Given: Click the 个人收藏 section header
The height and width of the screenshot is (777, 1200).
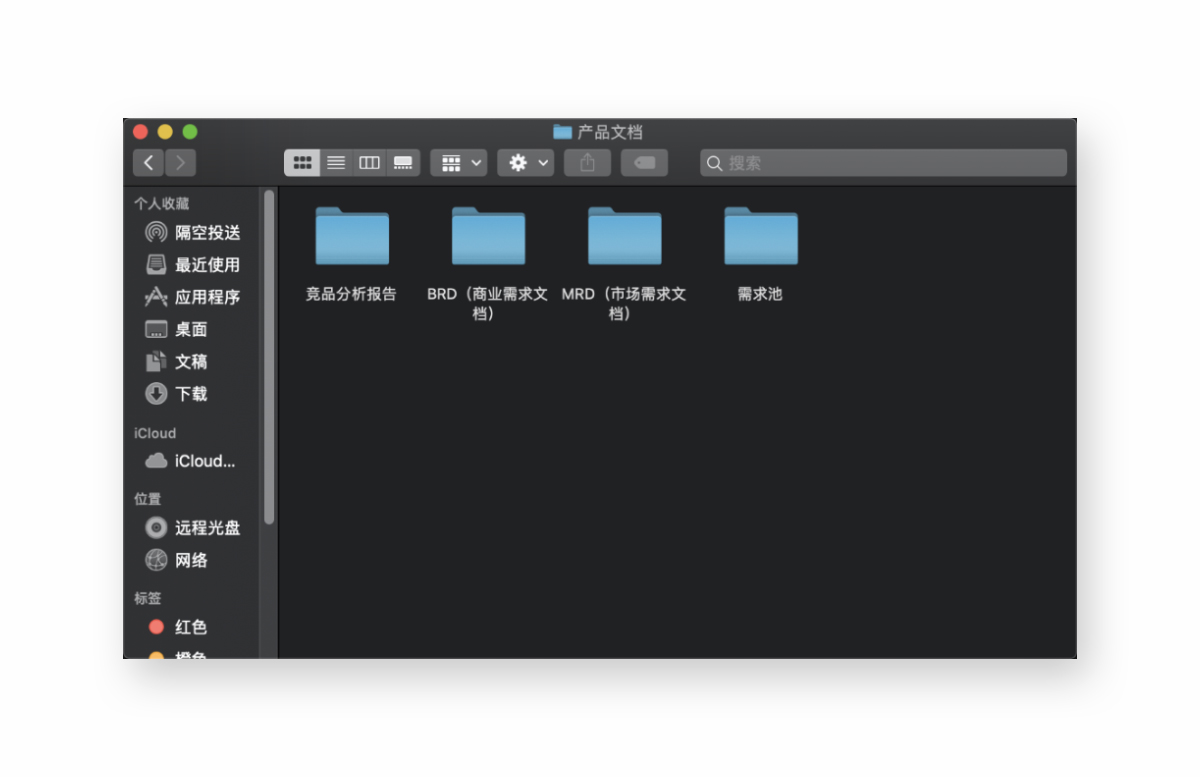Looking at the screenshot, I should tap(162, 203).
